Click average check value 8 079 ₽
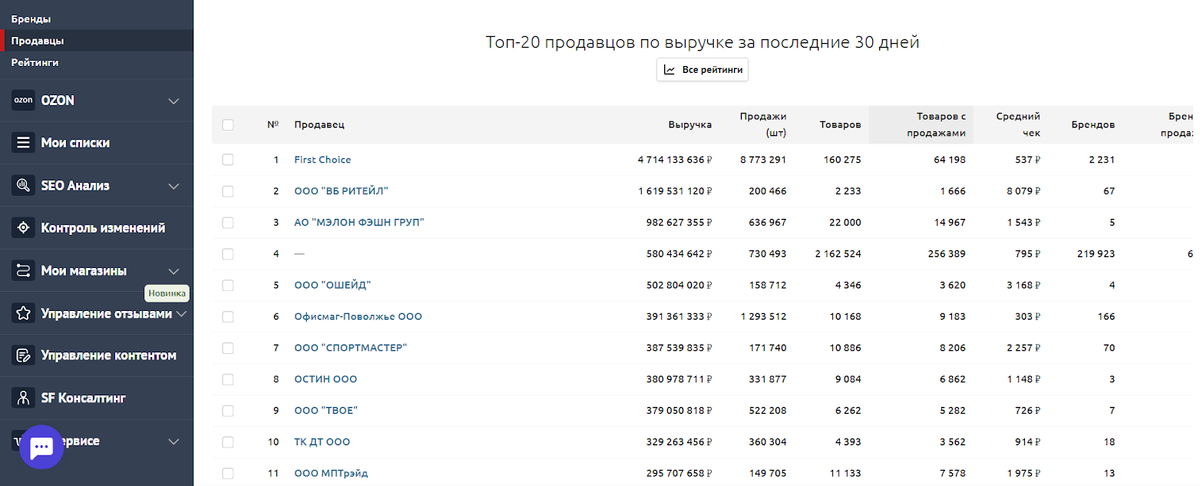 coord(1022,191)
